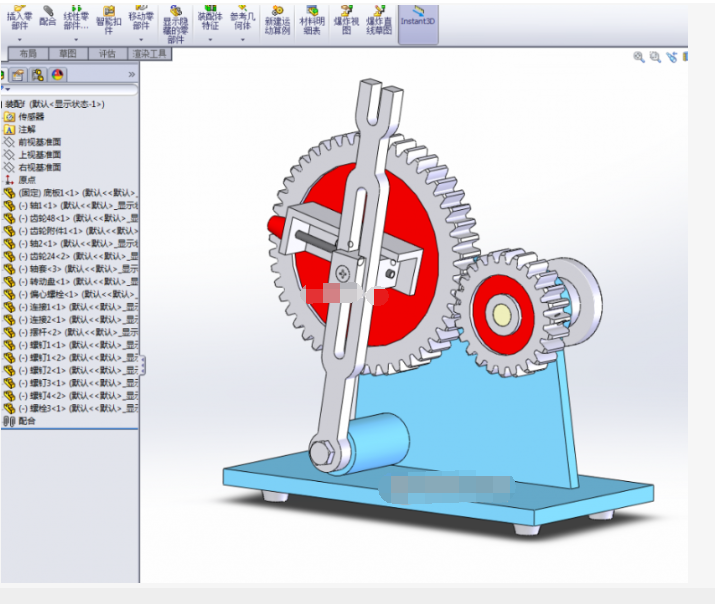This screenshot has width=715, height=604.
Task: Select the fixed 底板1<1> component
Action: tap(71, 193)
